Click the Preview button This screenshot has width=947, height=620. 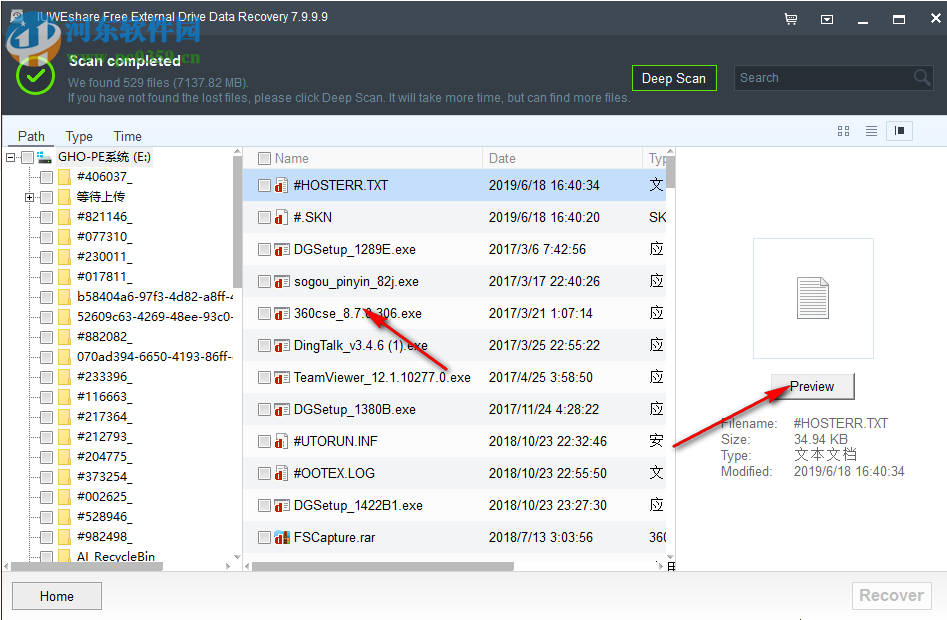pos(812,387)
